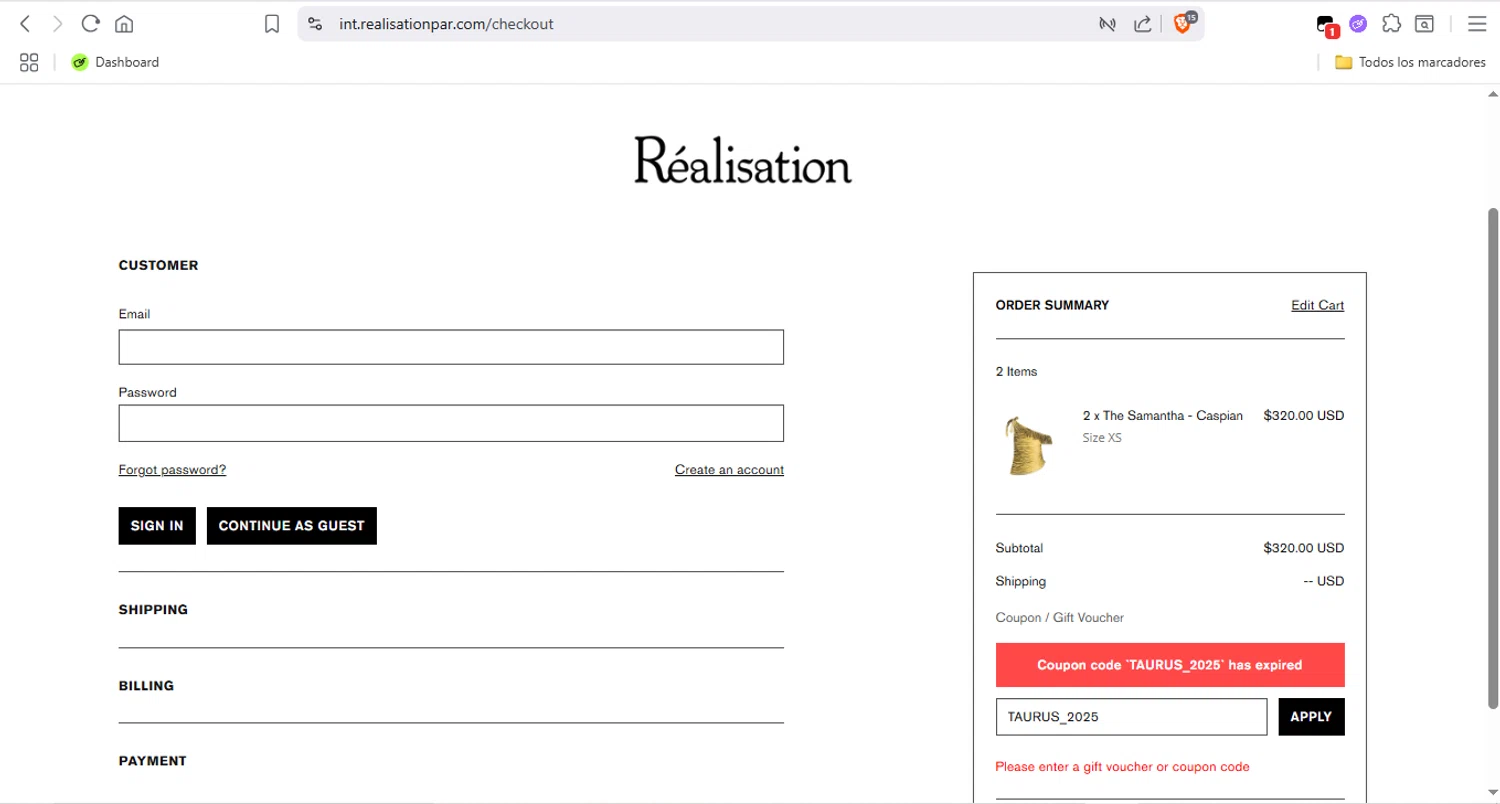Open the browser home page icon
Screen dimensions: 1500x804
(x=124, y=24)
